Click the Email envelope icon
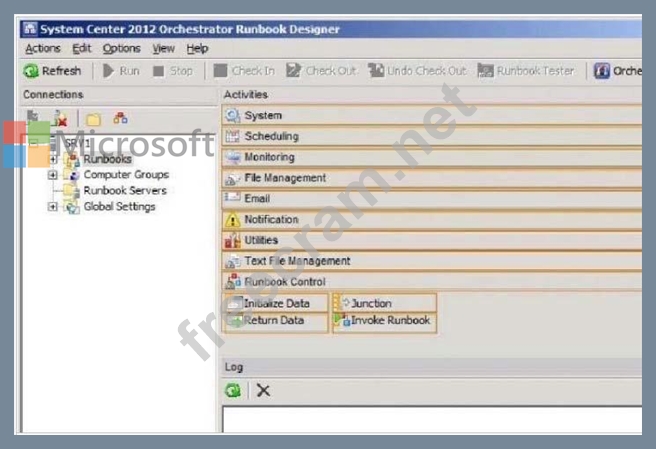Screen dimensions: 656x449 pyautogui.click(x=232, y=198)
